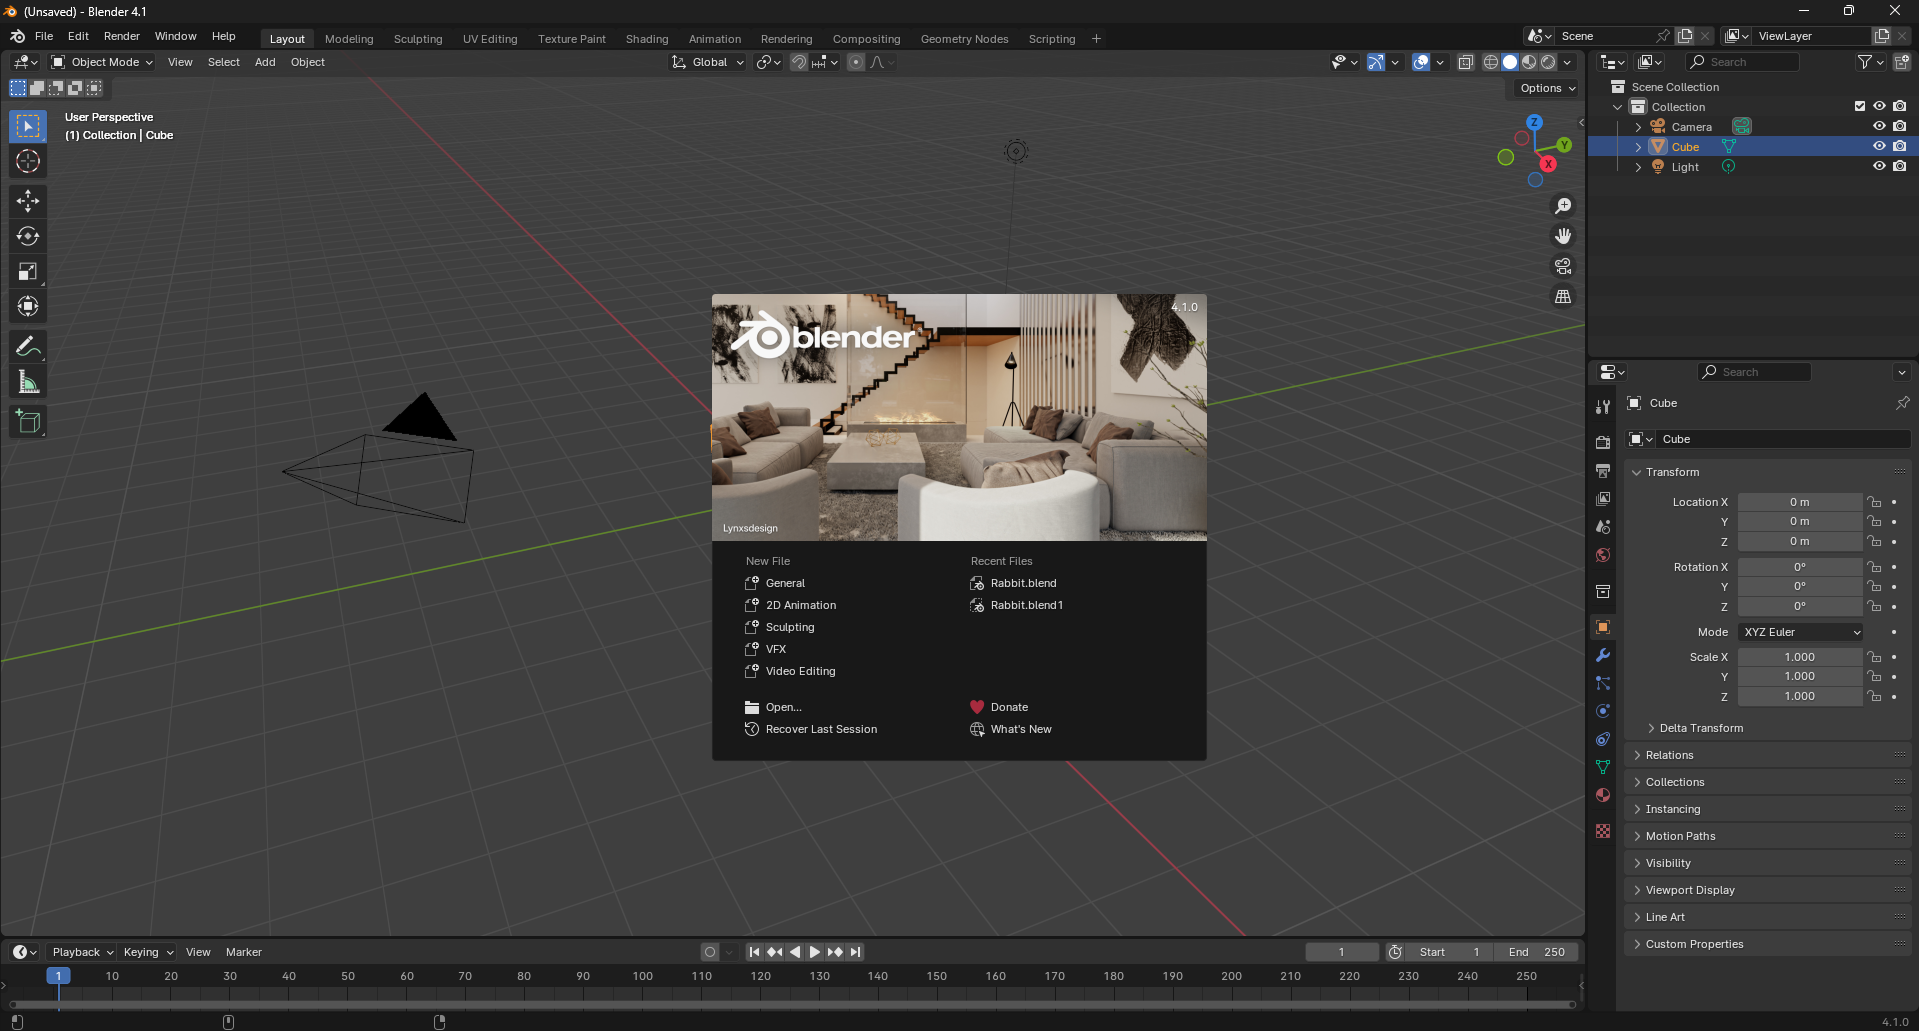Image resolution: width=1919 pixels, height=1031 pixels.
Task: Open the Render menu
Action: pos(122,36)
